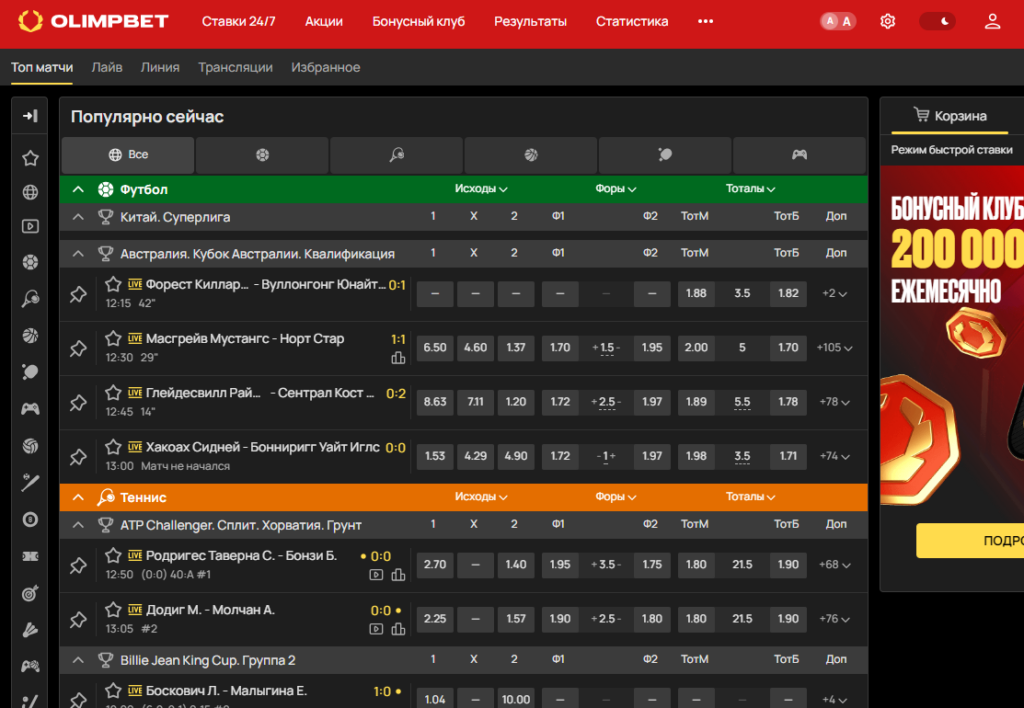Screen dimensions: 1024x708
Task: Filter popular matches by basketball icon tab
Action: [x=531, y=155]
